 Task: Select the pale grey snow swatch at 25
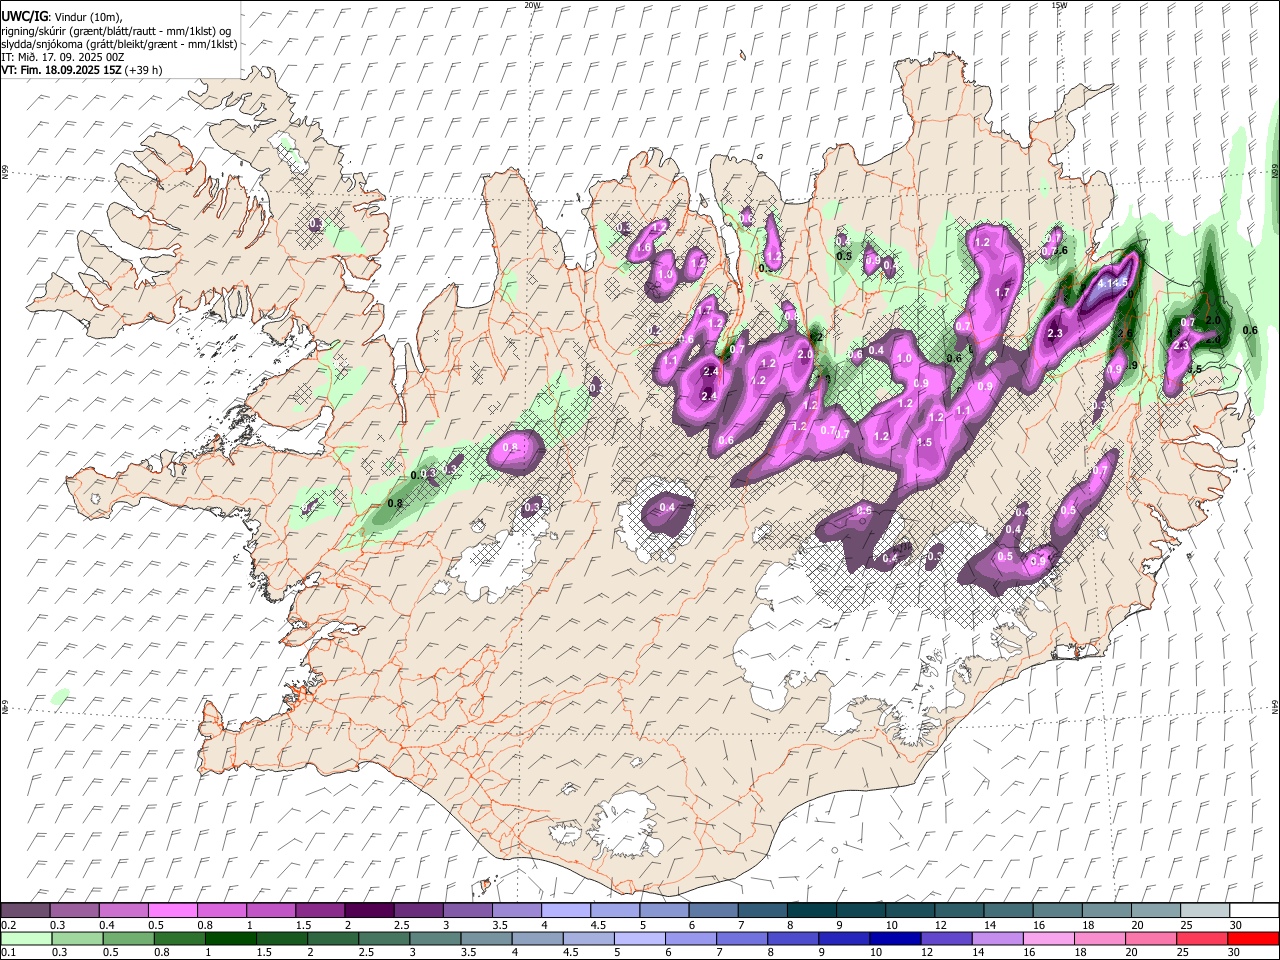click(x=1205, y=911)
